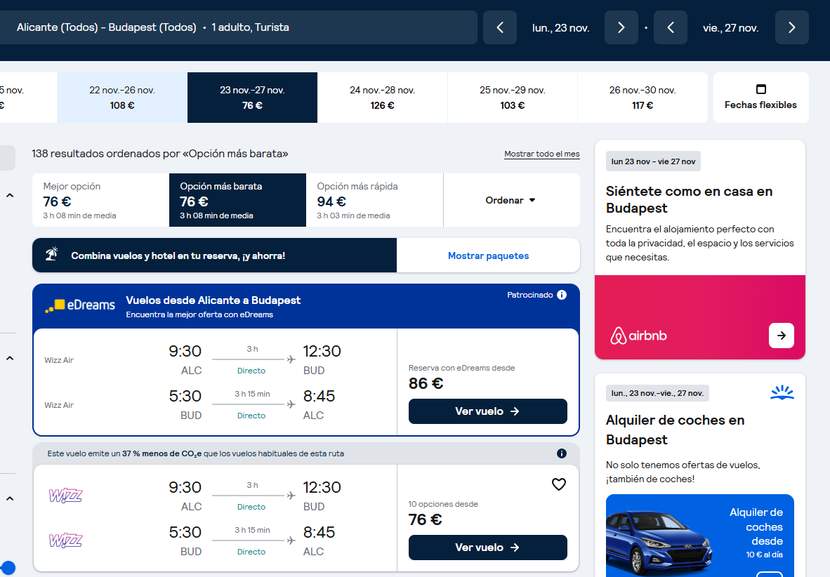
Task: Collapse the top sidebar filter chevron
Action: [x=10, y=196]
